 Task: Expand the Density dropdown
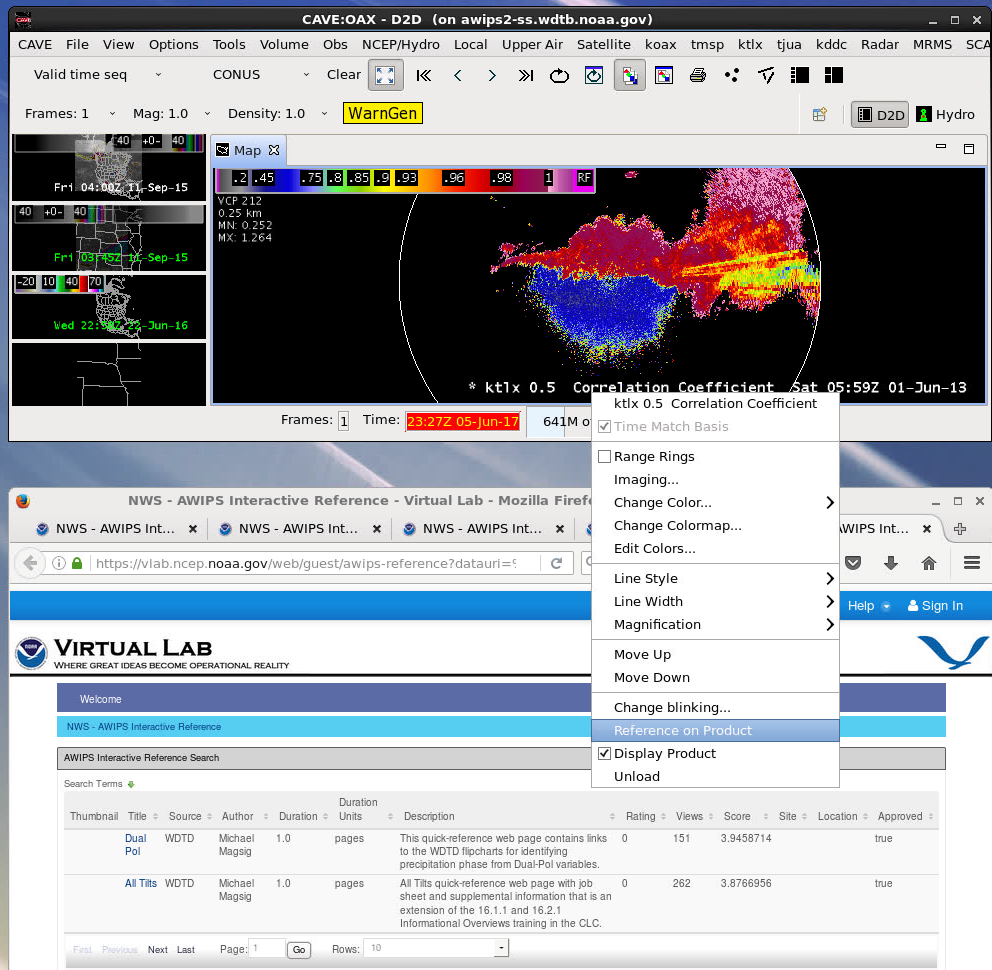(324, 114)
